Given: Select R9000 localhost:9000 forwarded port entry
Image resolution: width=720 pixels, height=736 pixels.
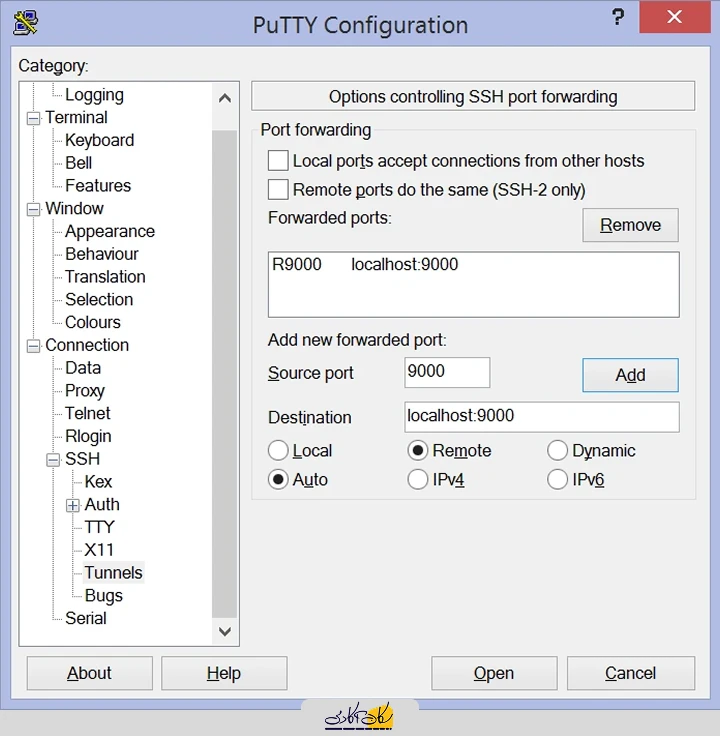Looking at the screenshot, I should pos(365,265).
